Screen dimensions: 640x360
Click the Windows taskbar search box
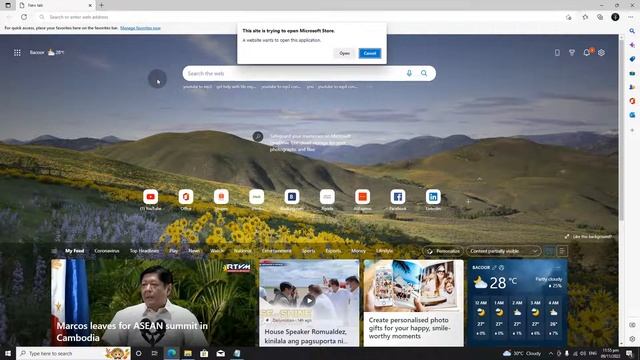(x=73, y=353)
